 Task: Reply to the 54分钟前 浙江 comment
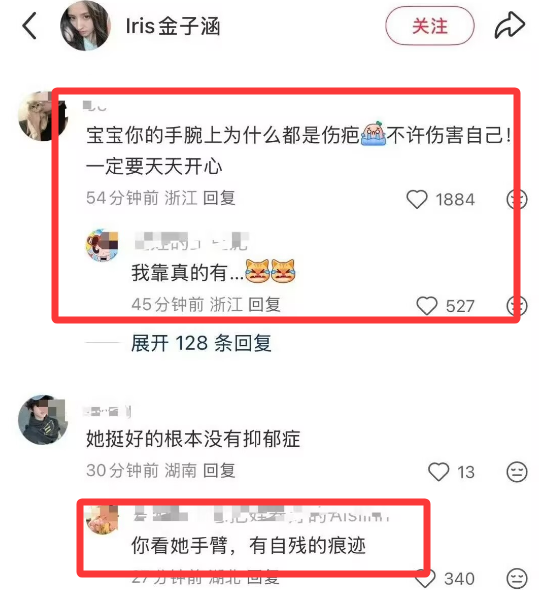[219, 198]
